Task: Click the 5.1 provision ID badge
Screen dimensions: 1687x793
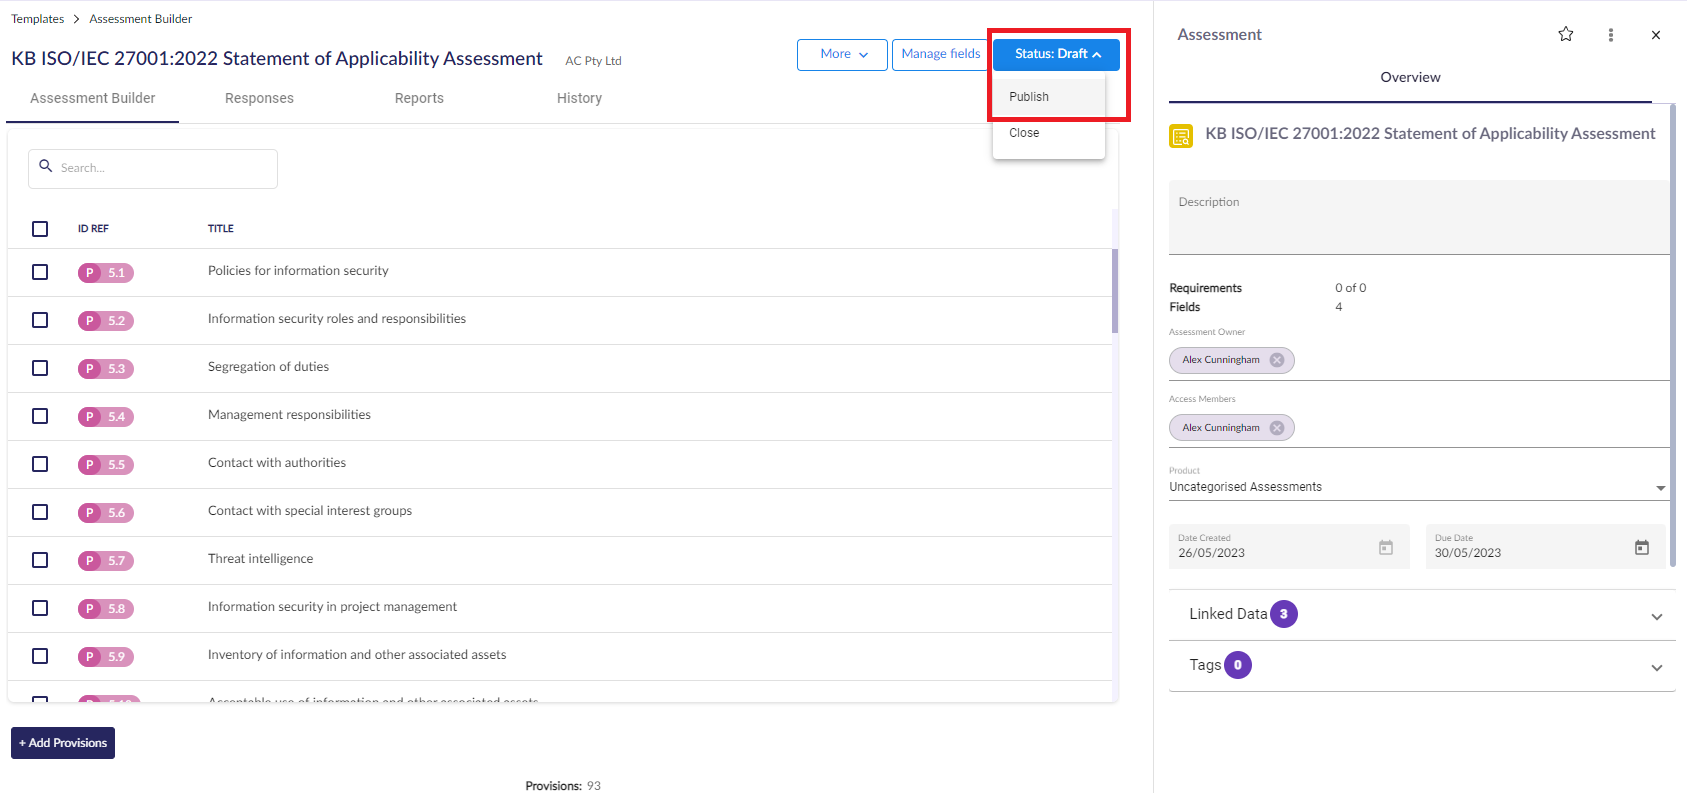Action: (x=106, y=273)
